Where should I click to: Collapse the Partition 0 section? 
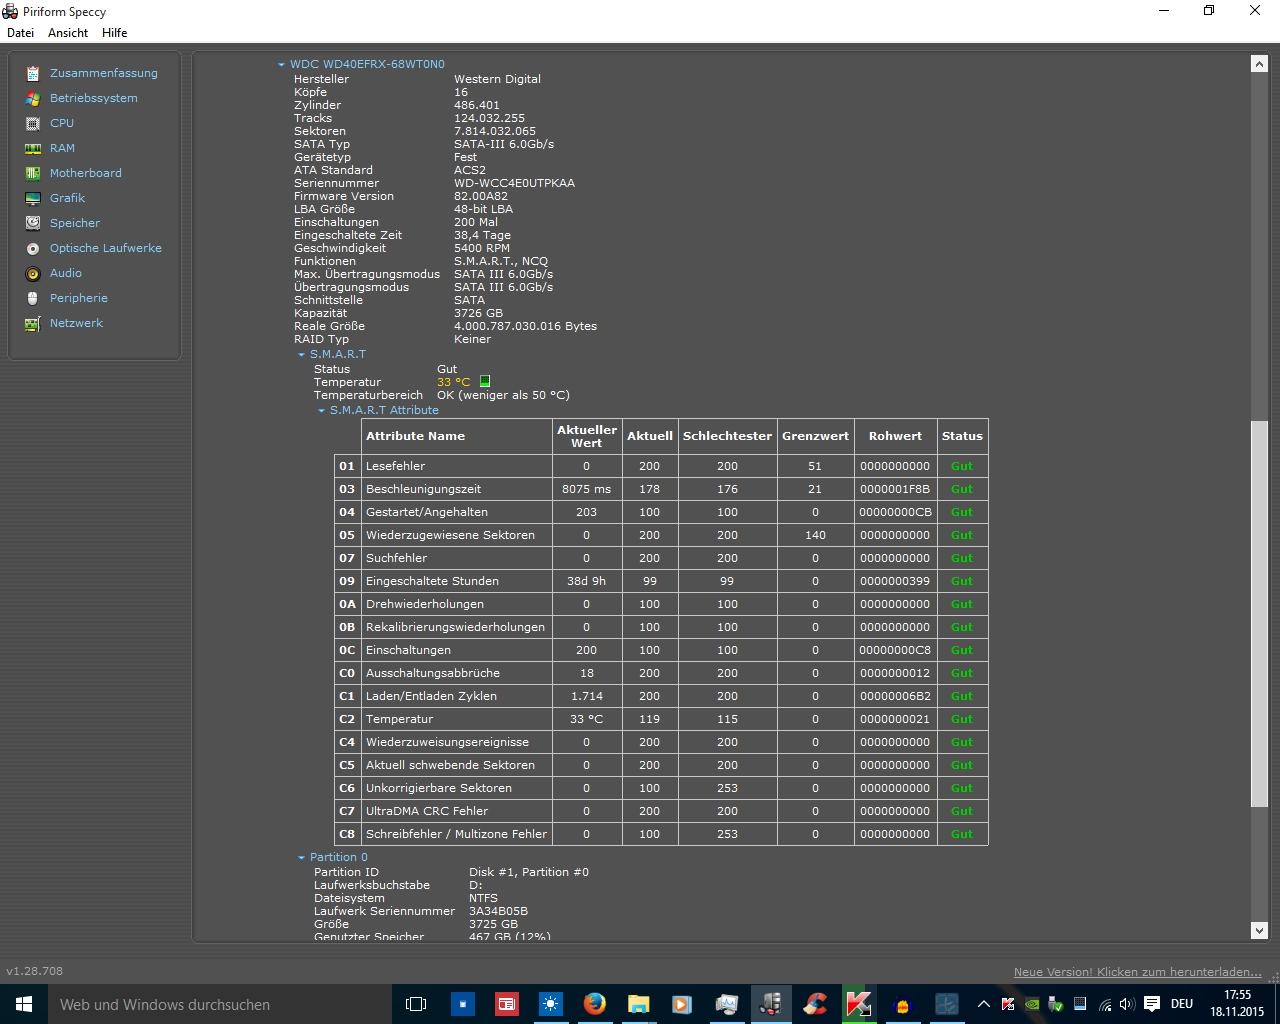(301, 858)
